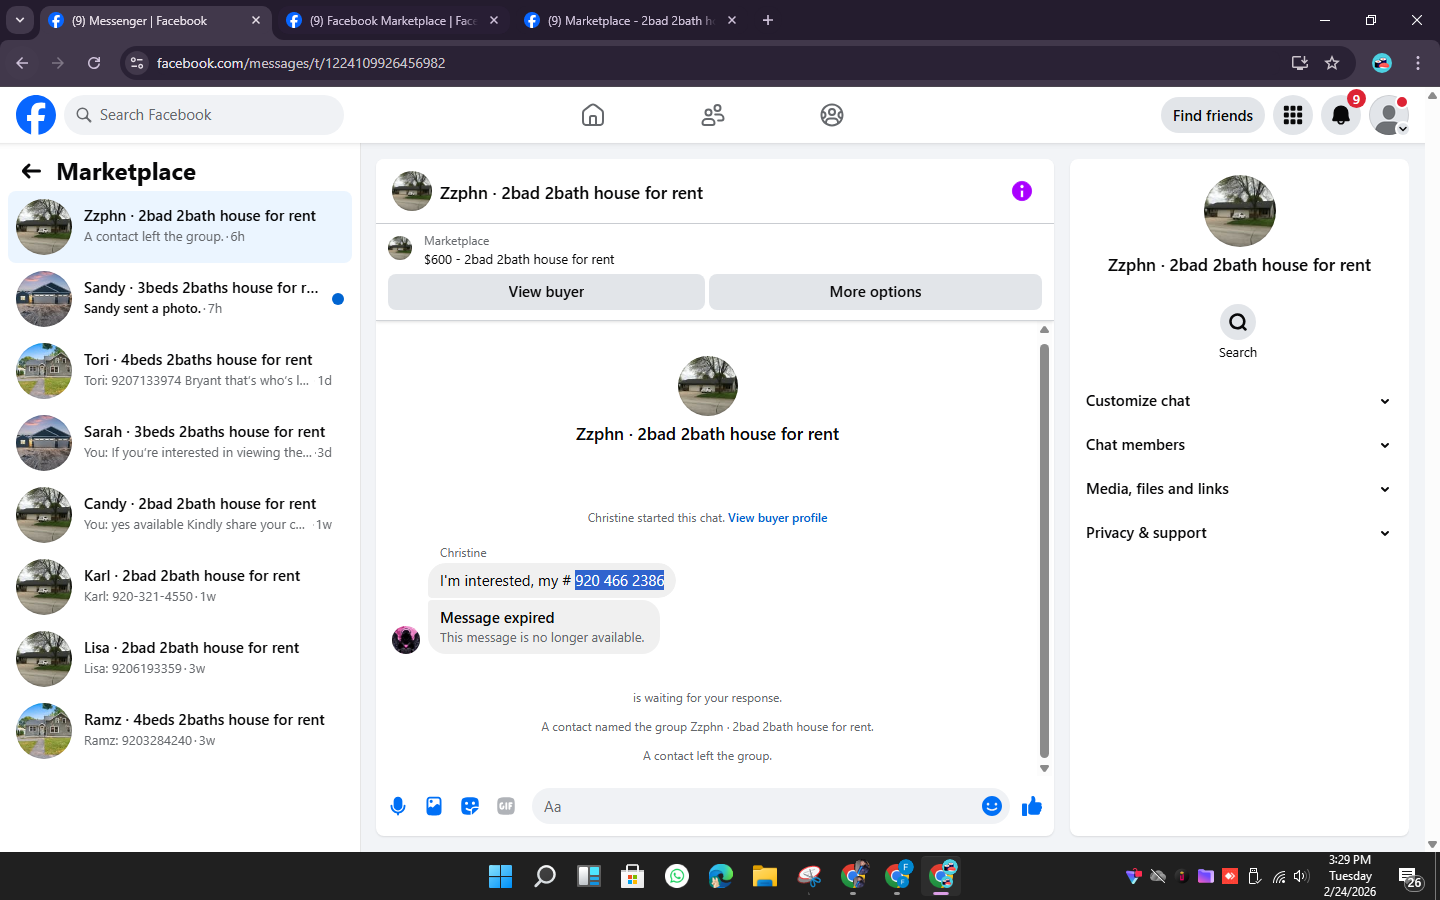Viewport: 1440px width, 900px height.
Task: Click the Find friends button
Action: point(1212,115)
